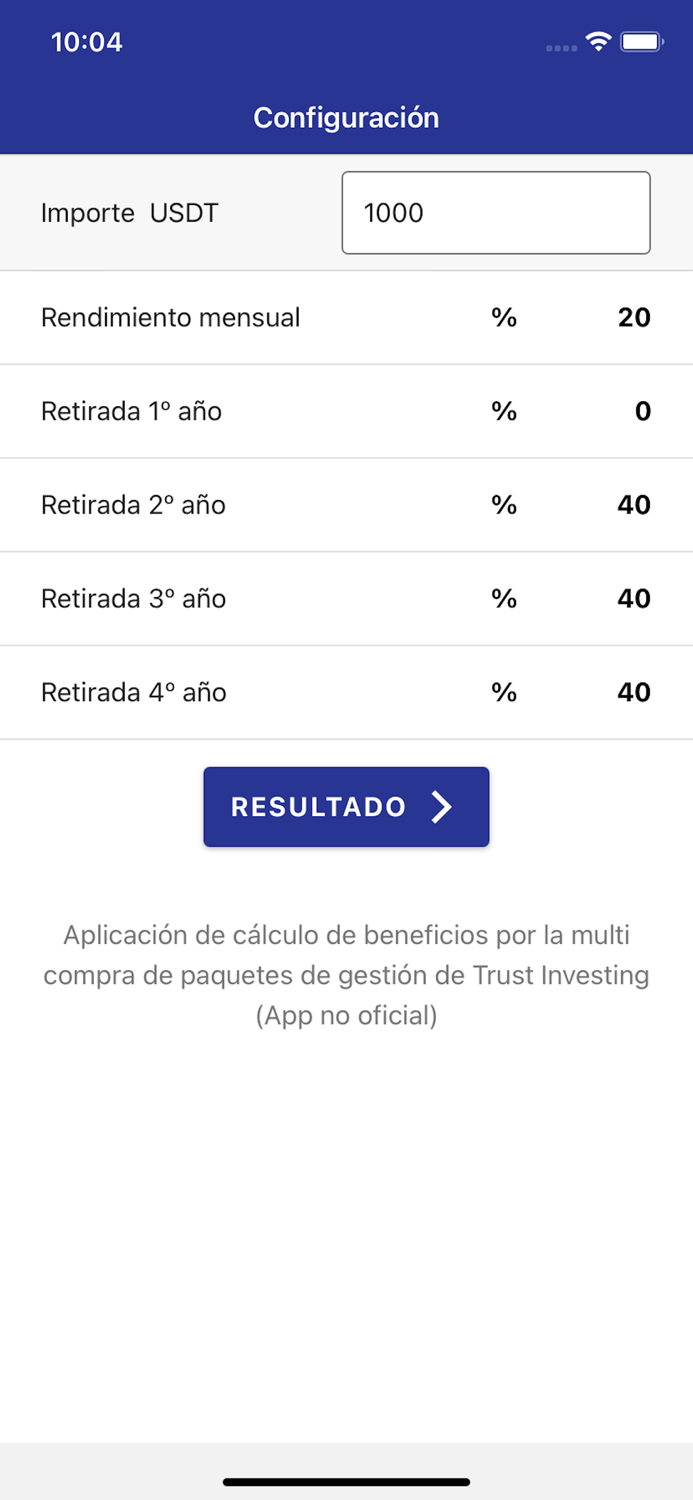Click the value 40 for Retirada 2º año
The width and height of the screenshot is (693, 1500).
pos(634,504)
